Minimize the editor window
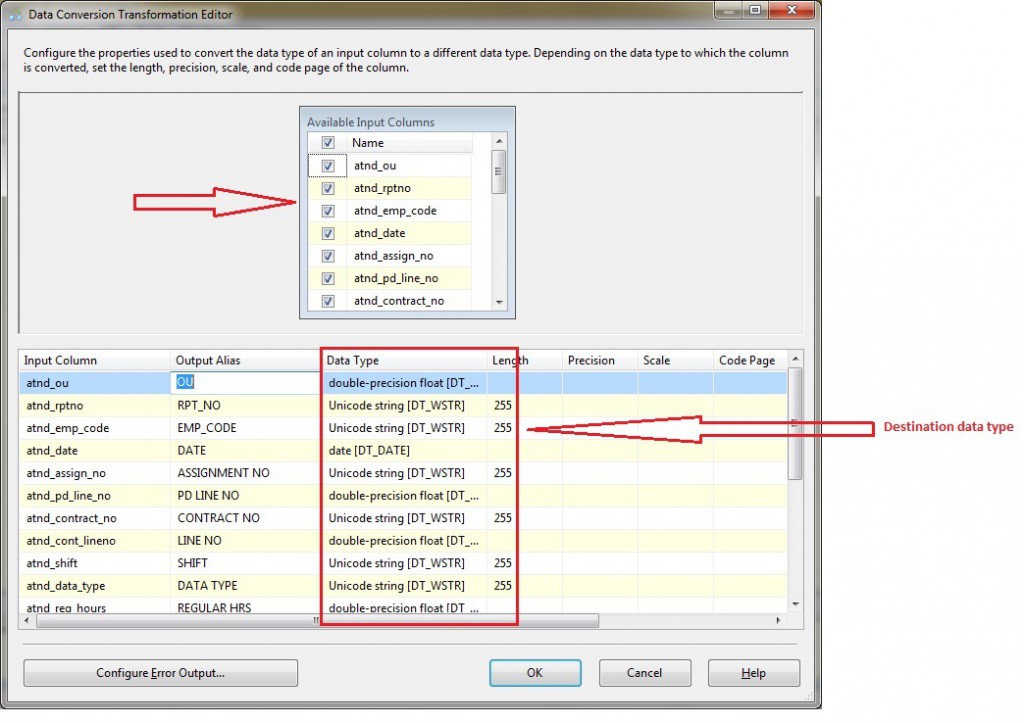This screenshot has height=723, width=1024. pyautogui.click(x=727, y=11)
